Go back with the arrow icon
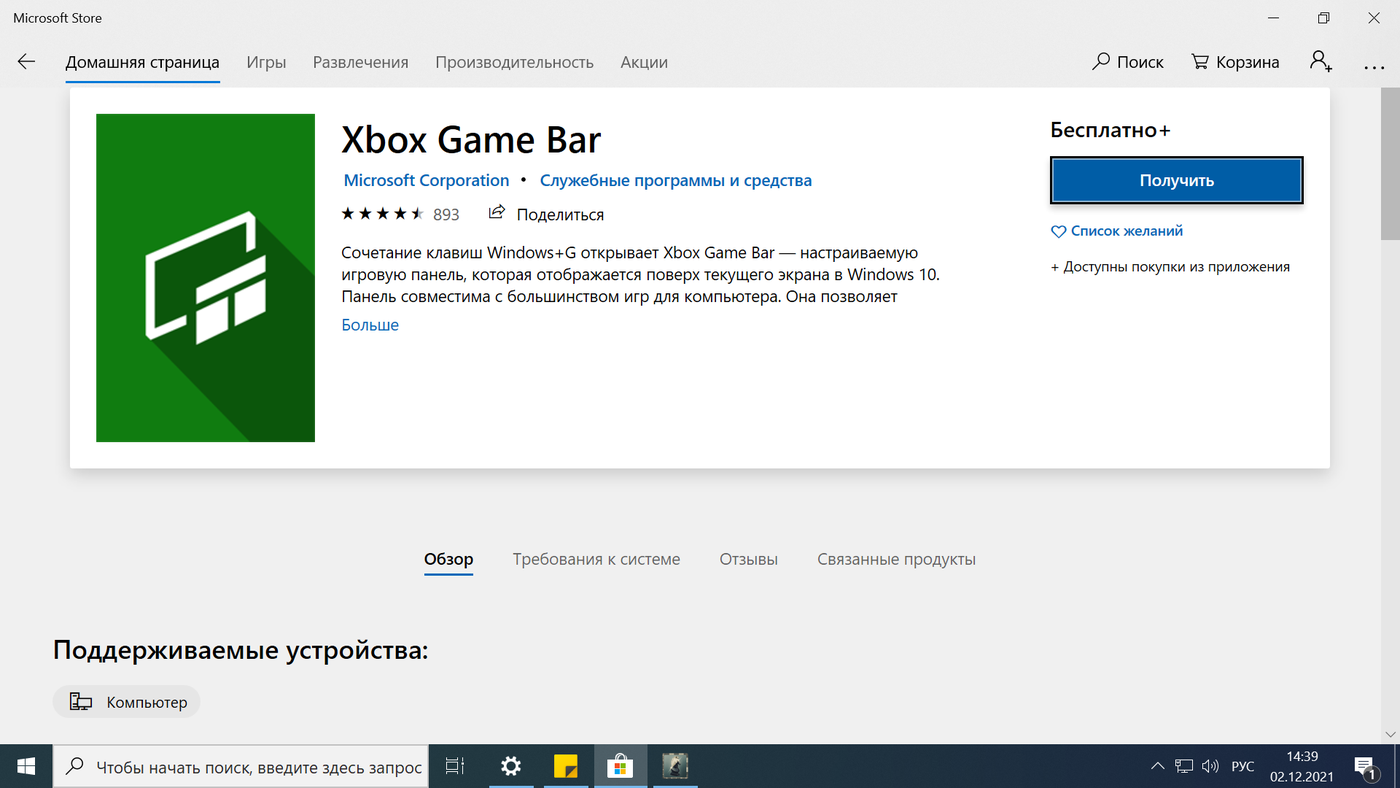This screenshot has height=788, width=1400. click(x=26, y=62)
